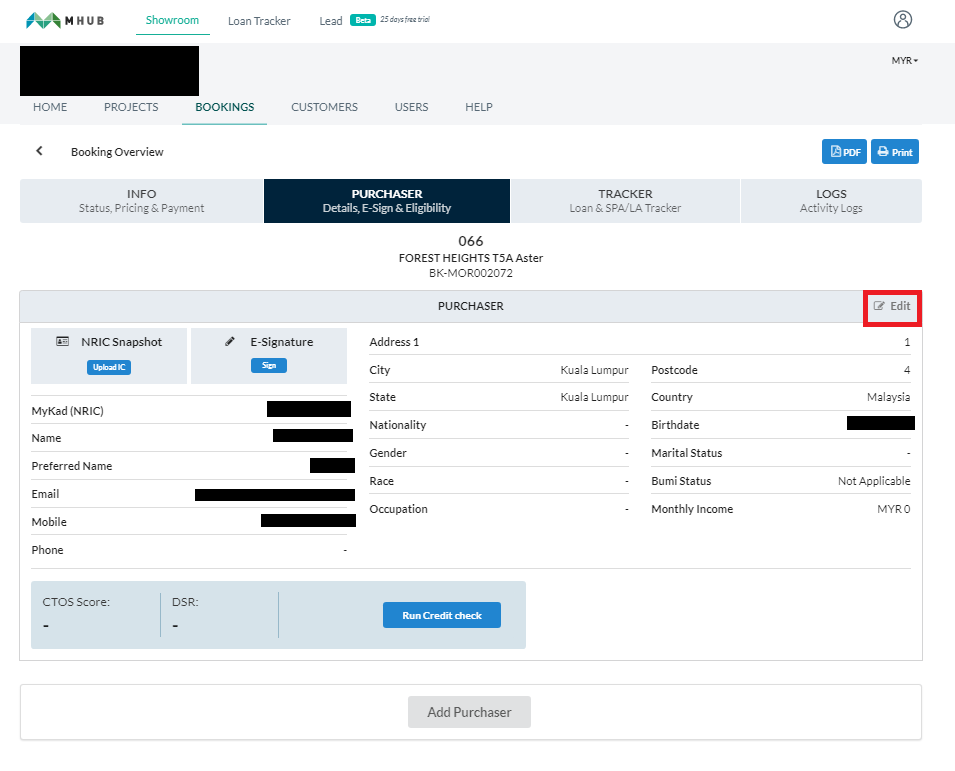Click the Nationality label
This screenshot has height=771, width=955.
tap(398, 424)
